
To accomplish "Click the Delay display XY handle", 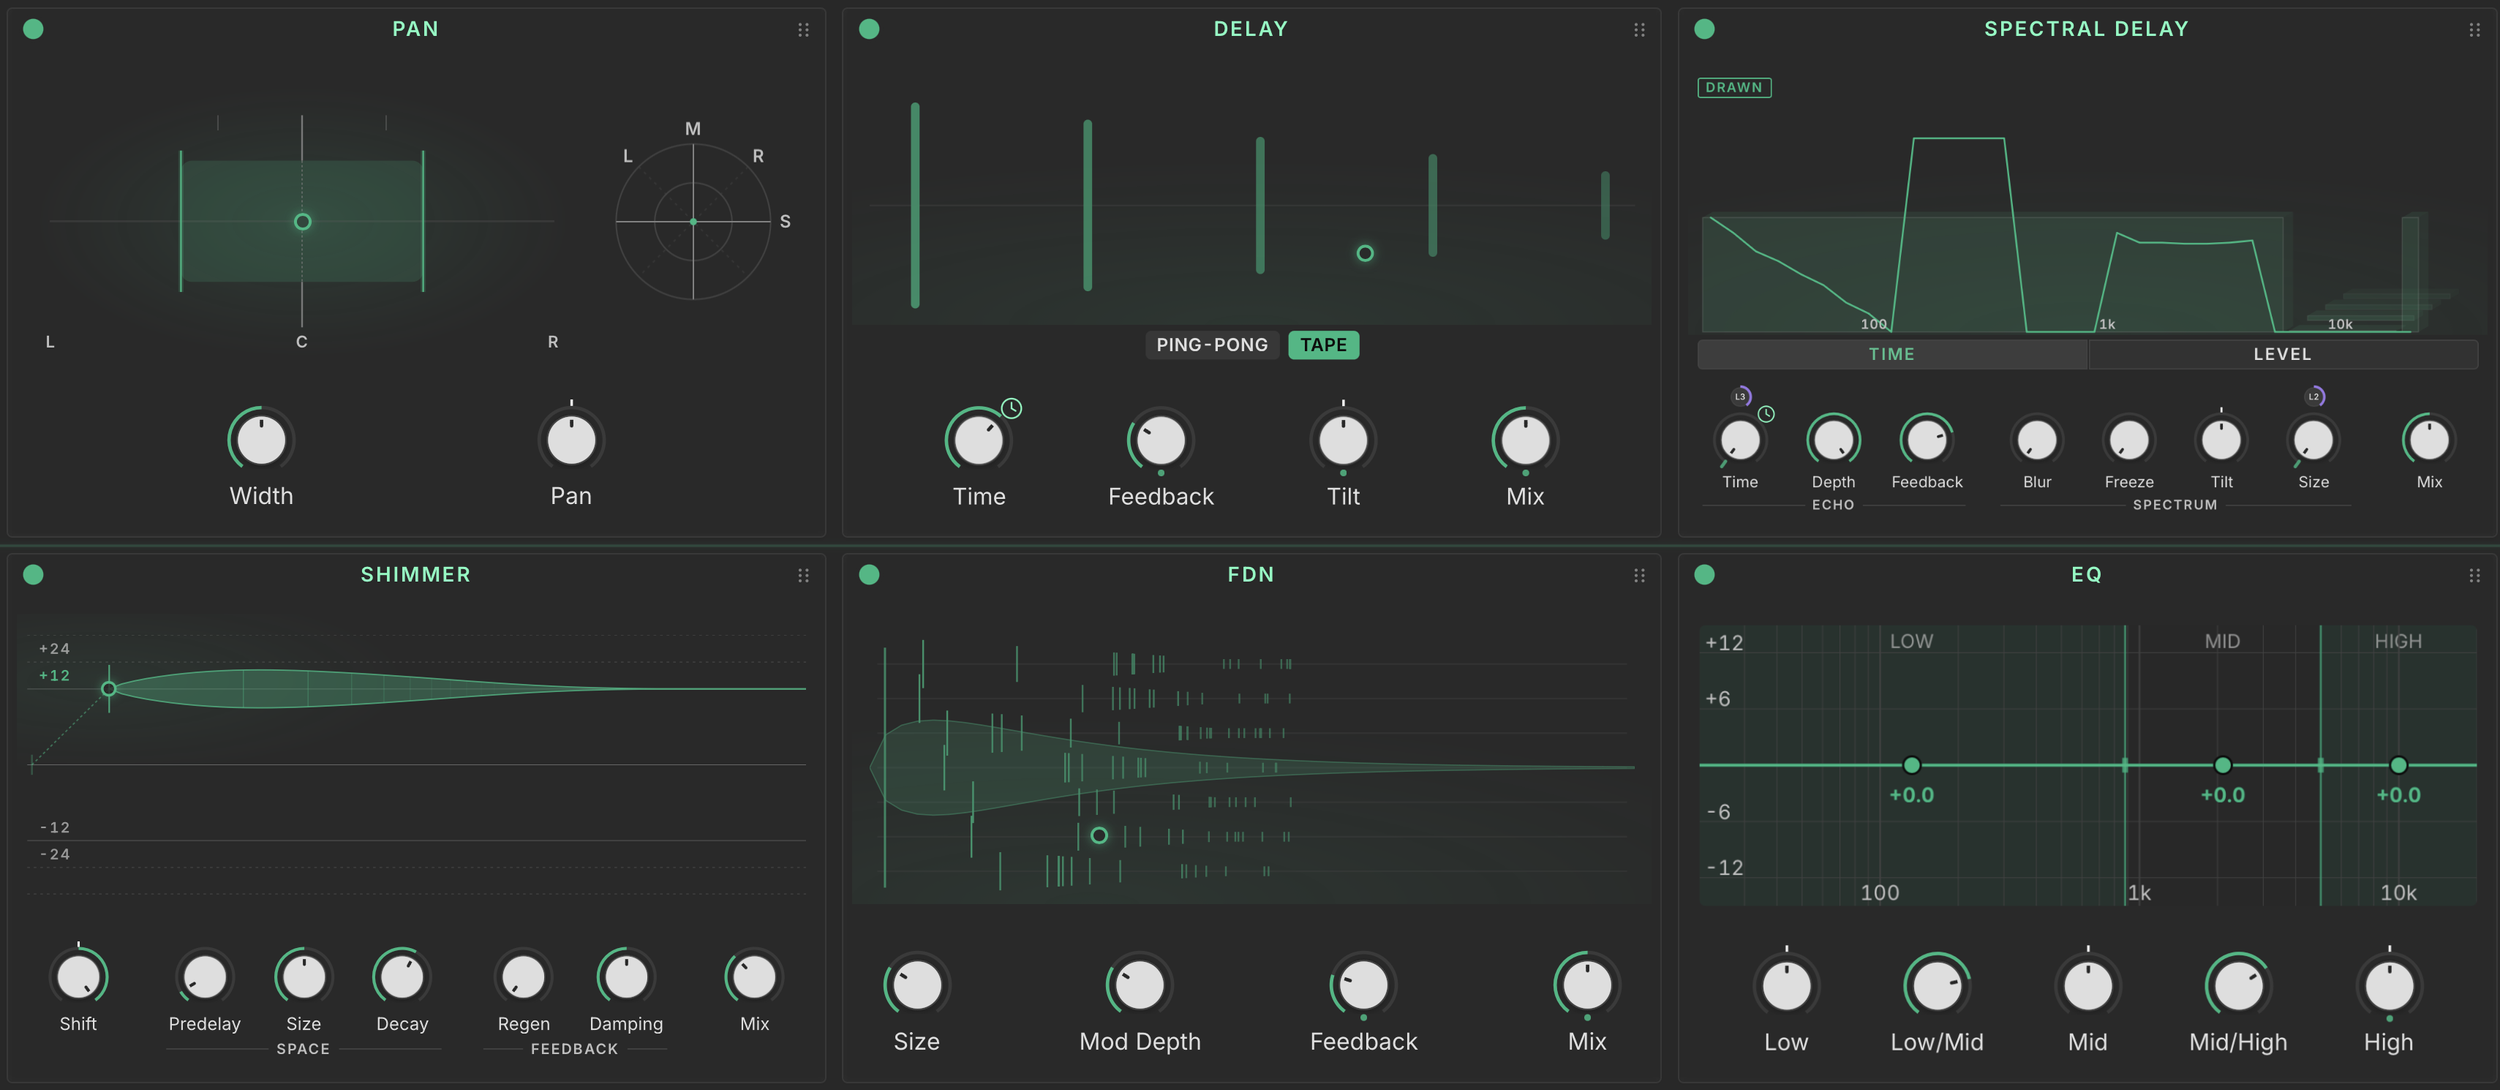I will pyautogui.click(x=1365, y=253).
